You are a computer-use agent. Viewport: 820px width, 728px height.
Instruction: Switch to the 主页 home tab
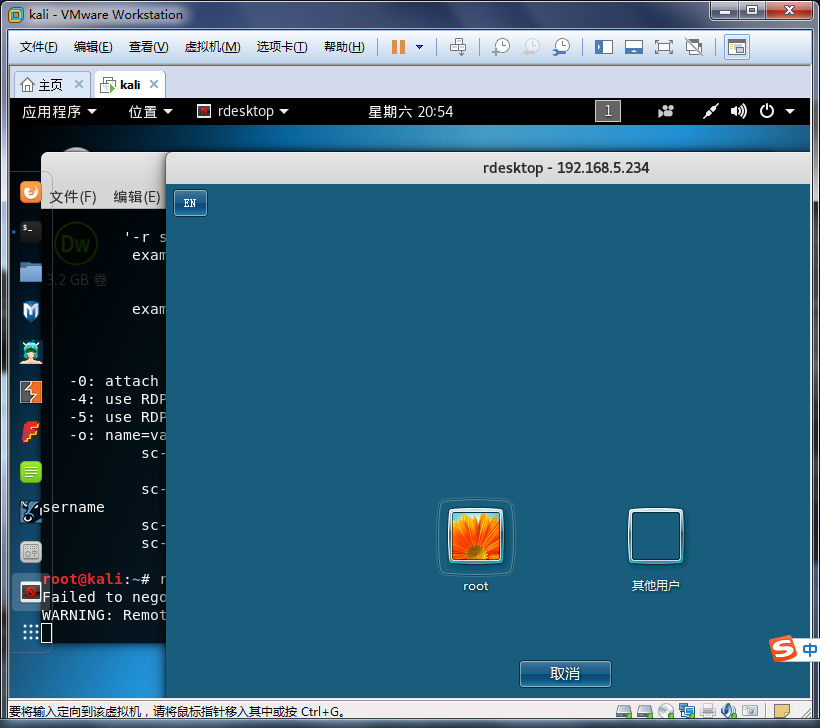coord(42,85)
